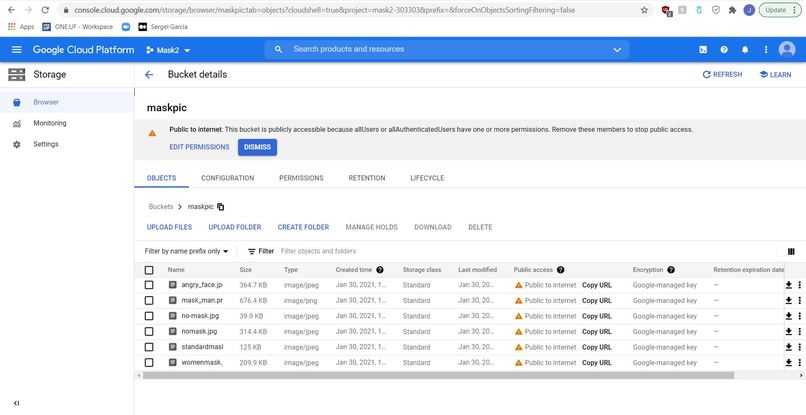Copy URL for nomask.jpg file
806x415 pixels.
coord(597,332)
